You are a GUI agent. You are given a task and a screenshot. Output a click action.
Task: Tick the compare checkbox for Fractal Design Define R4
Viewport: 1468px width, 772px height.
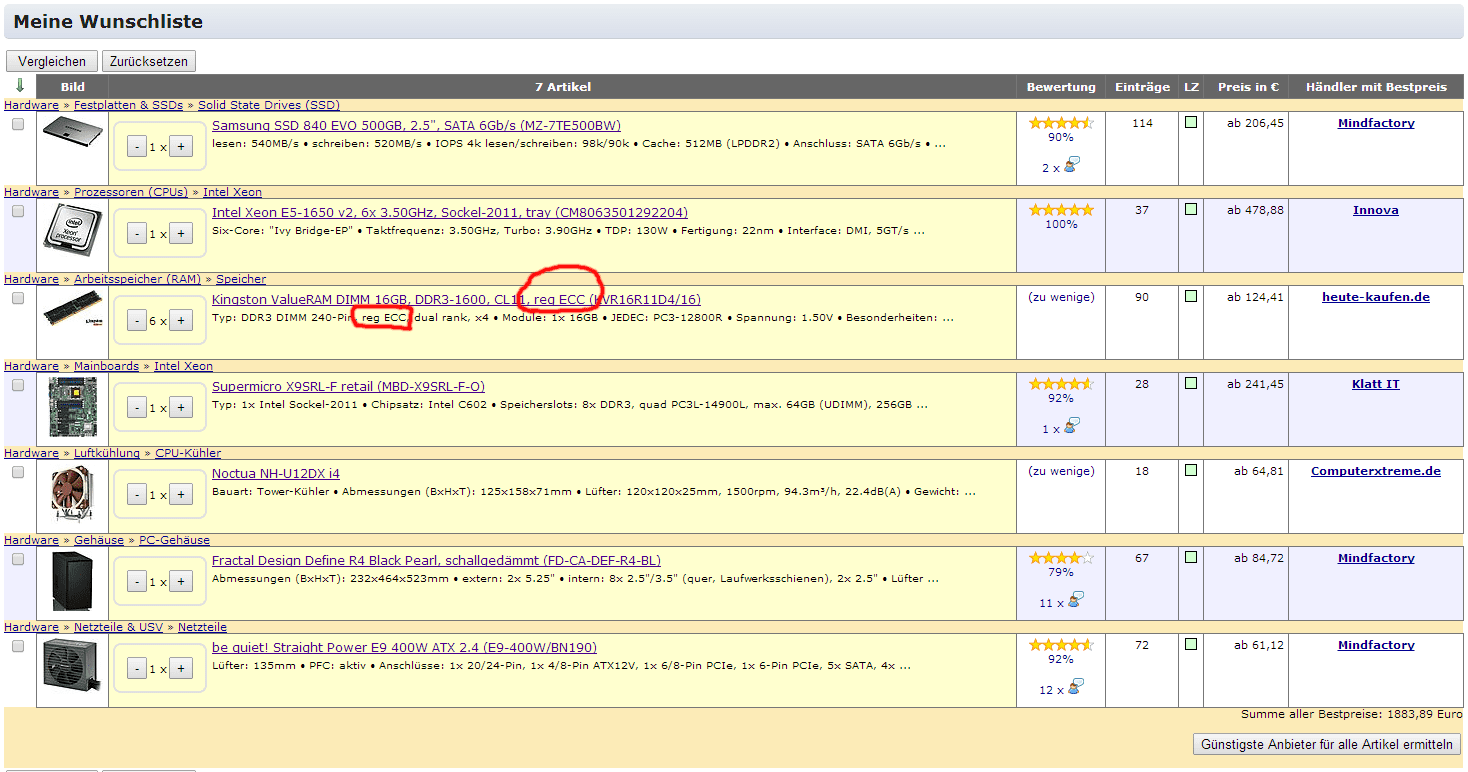tap(18, 559)
